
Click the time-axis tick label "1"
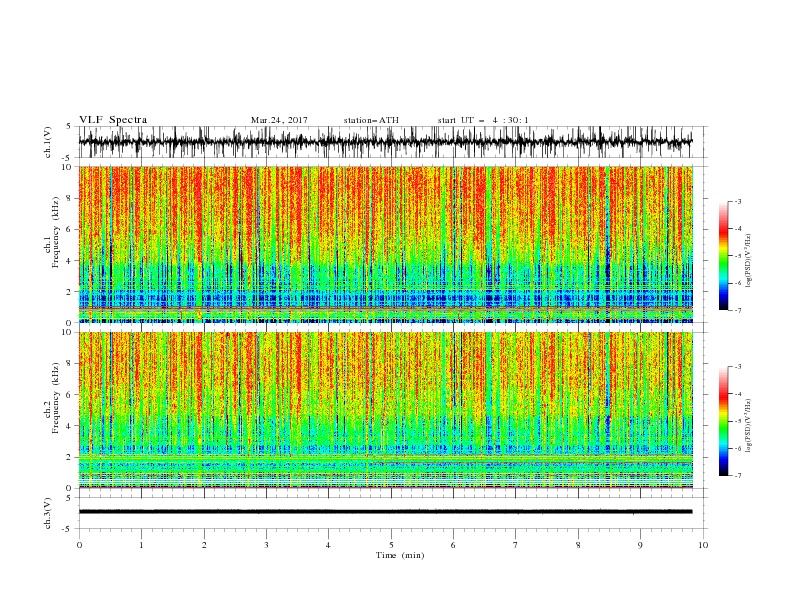click(141, 545)
